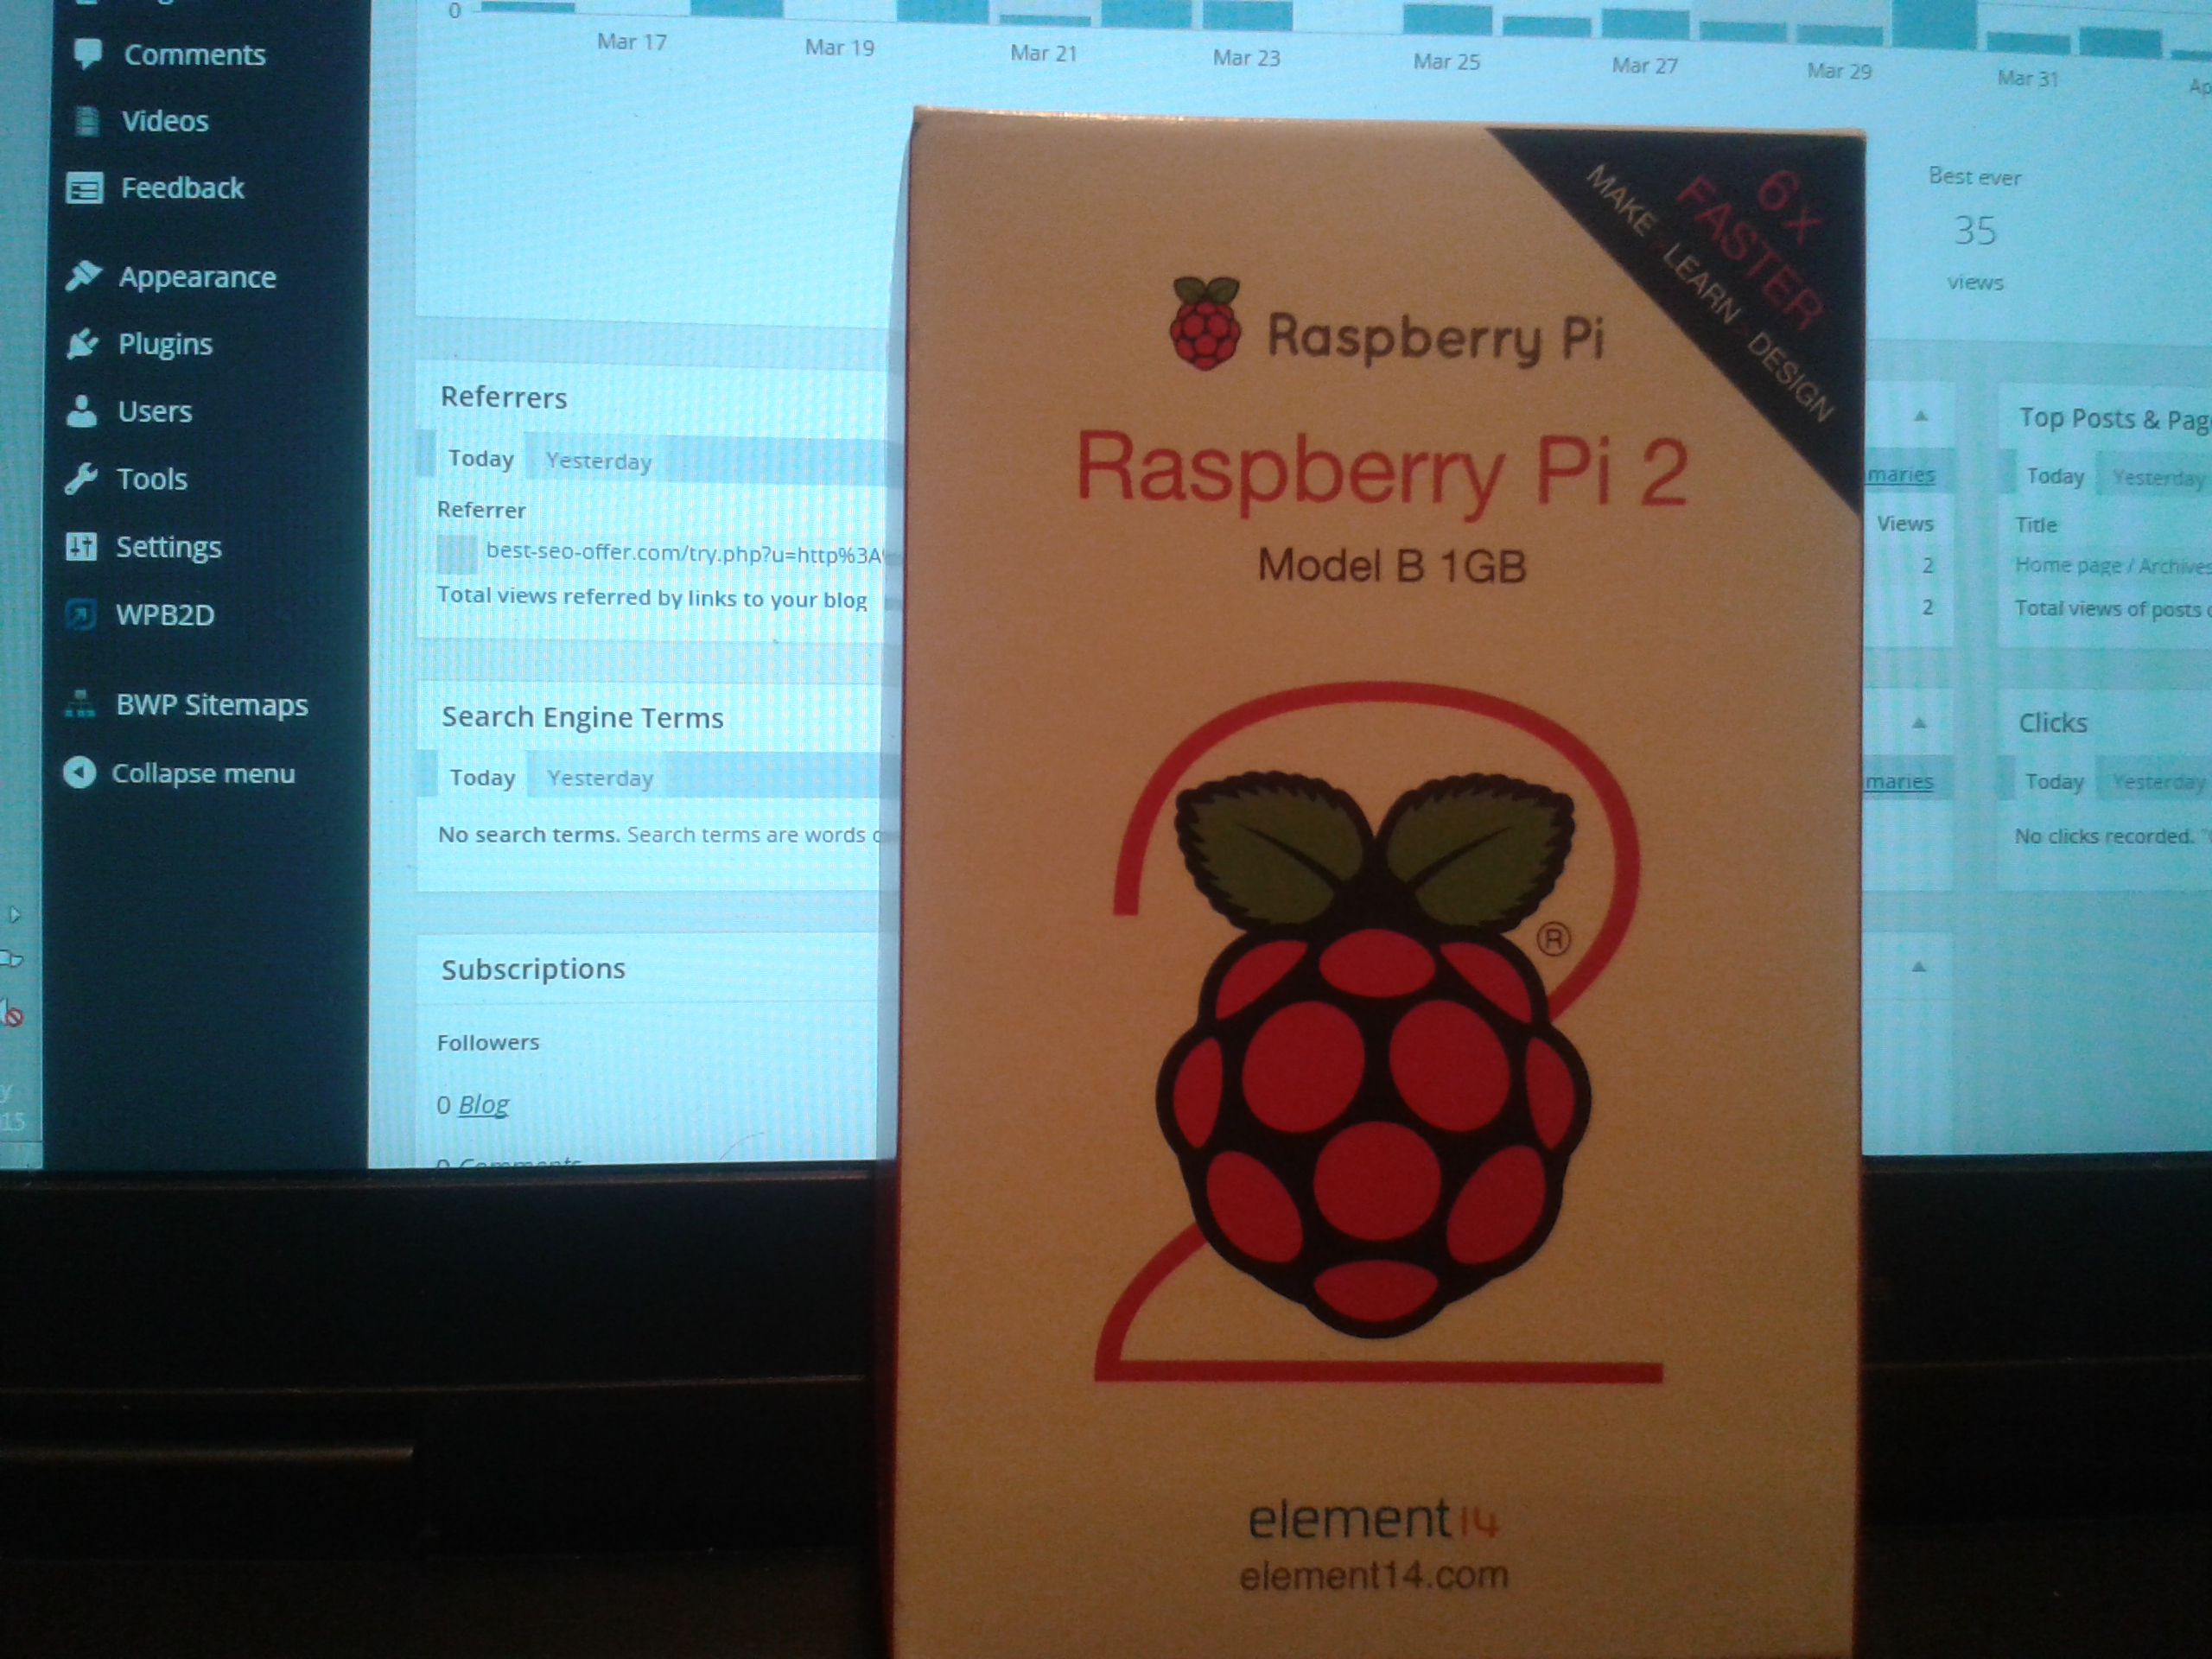Click the Mar 21 chart date label
The width and height of the screenshot is (2212, 1659).
(x=1043, y=53)
